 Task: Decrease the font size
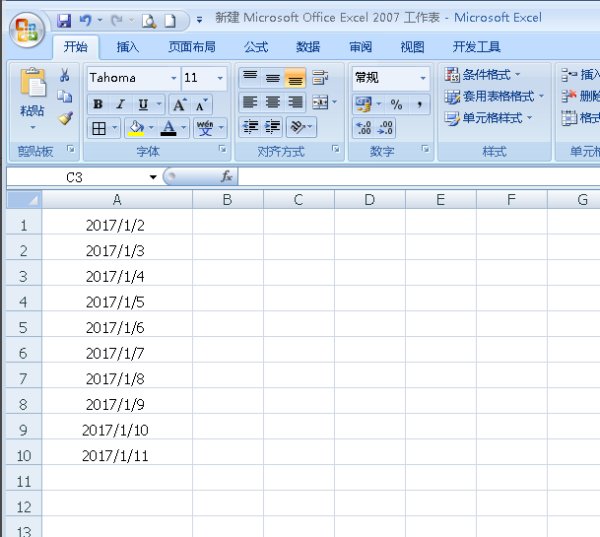(202, 104)
